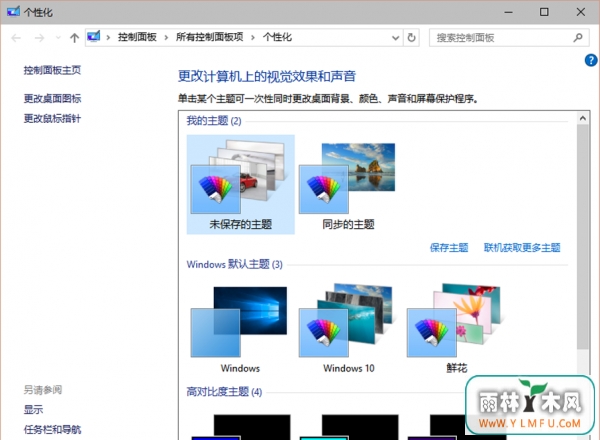Click the theme list scroll up arrow

pos(583,118)
